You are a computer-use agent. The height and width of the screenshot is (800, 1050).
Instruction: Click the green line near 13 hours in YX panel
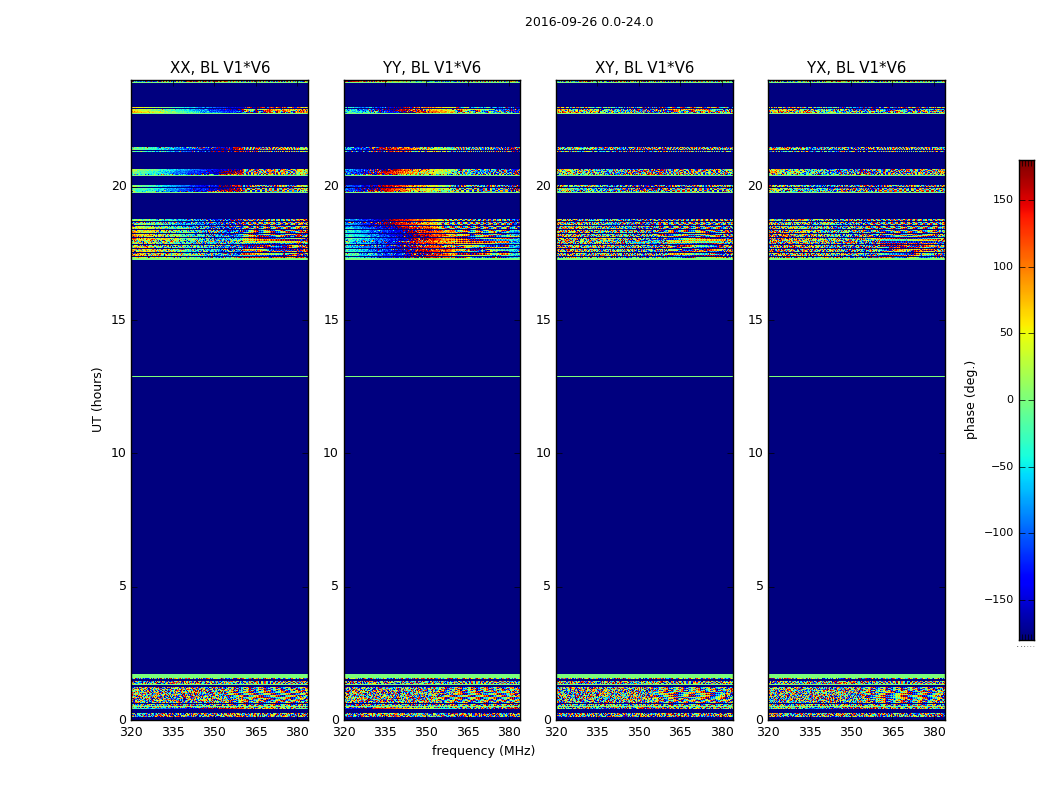click(856, 376)
